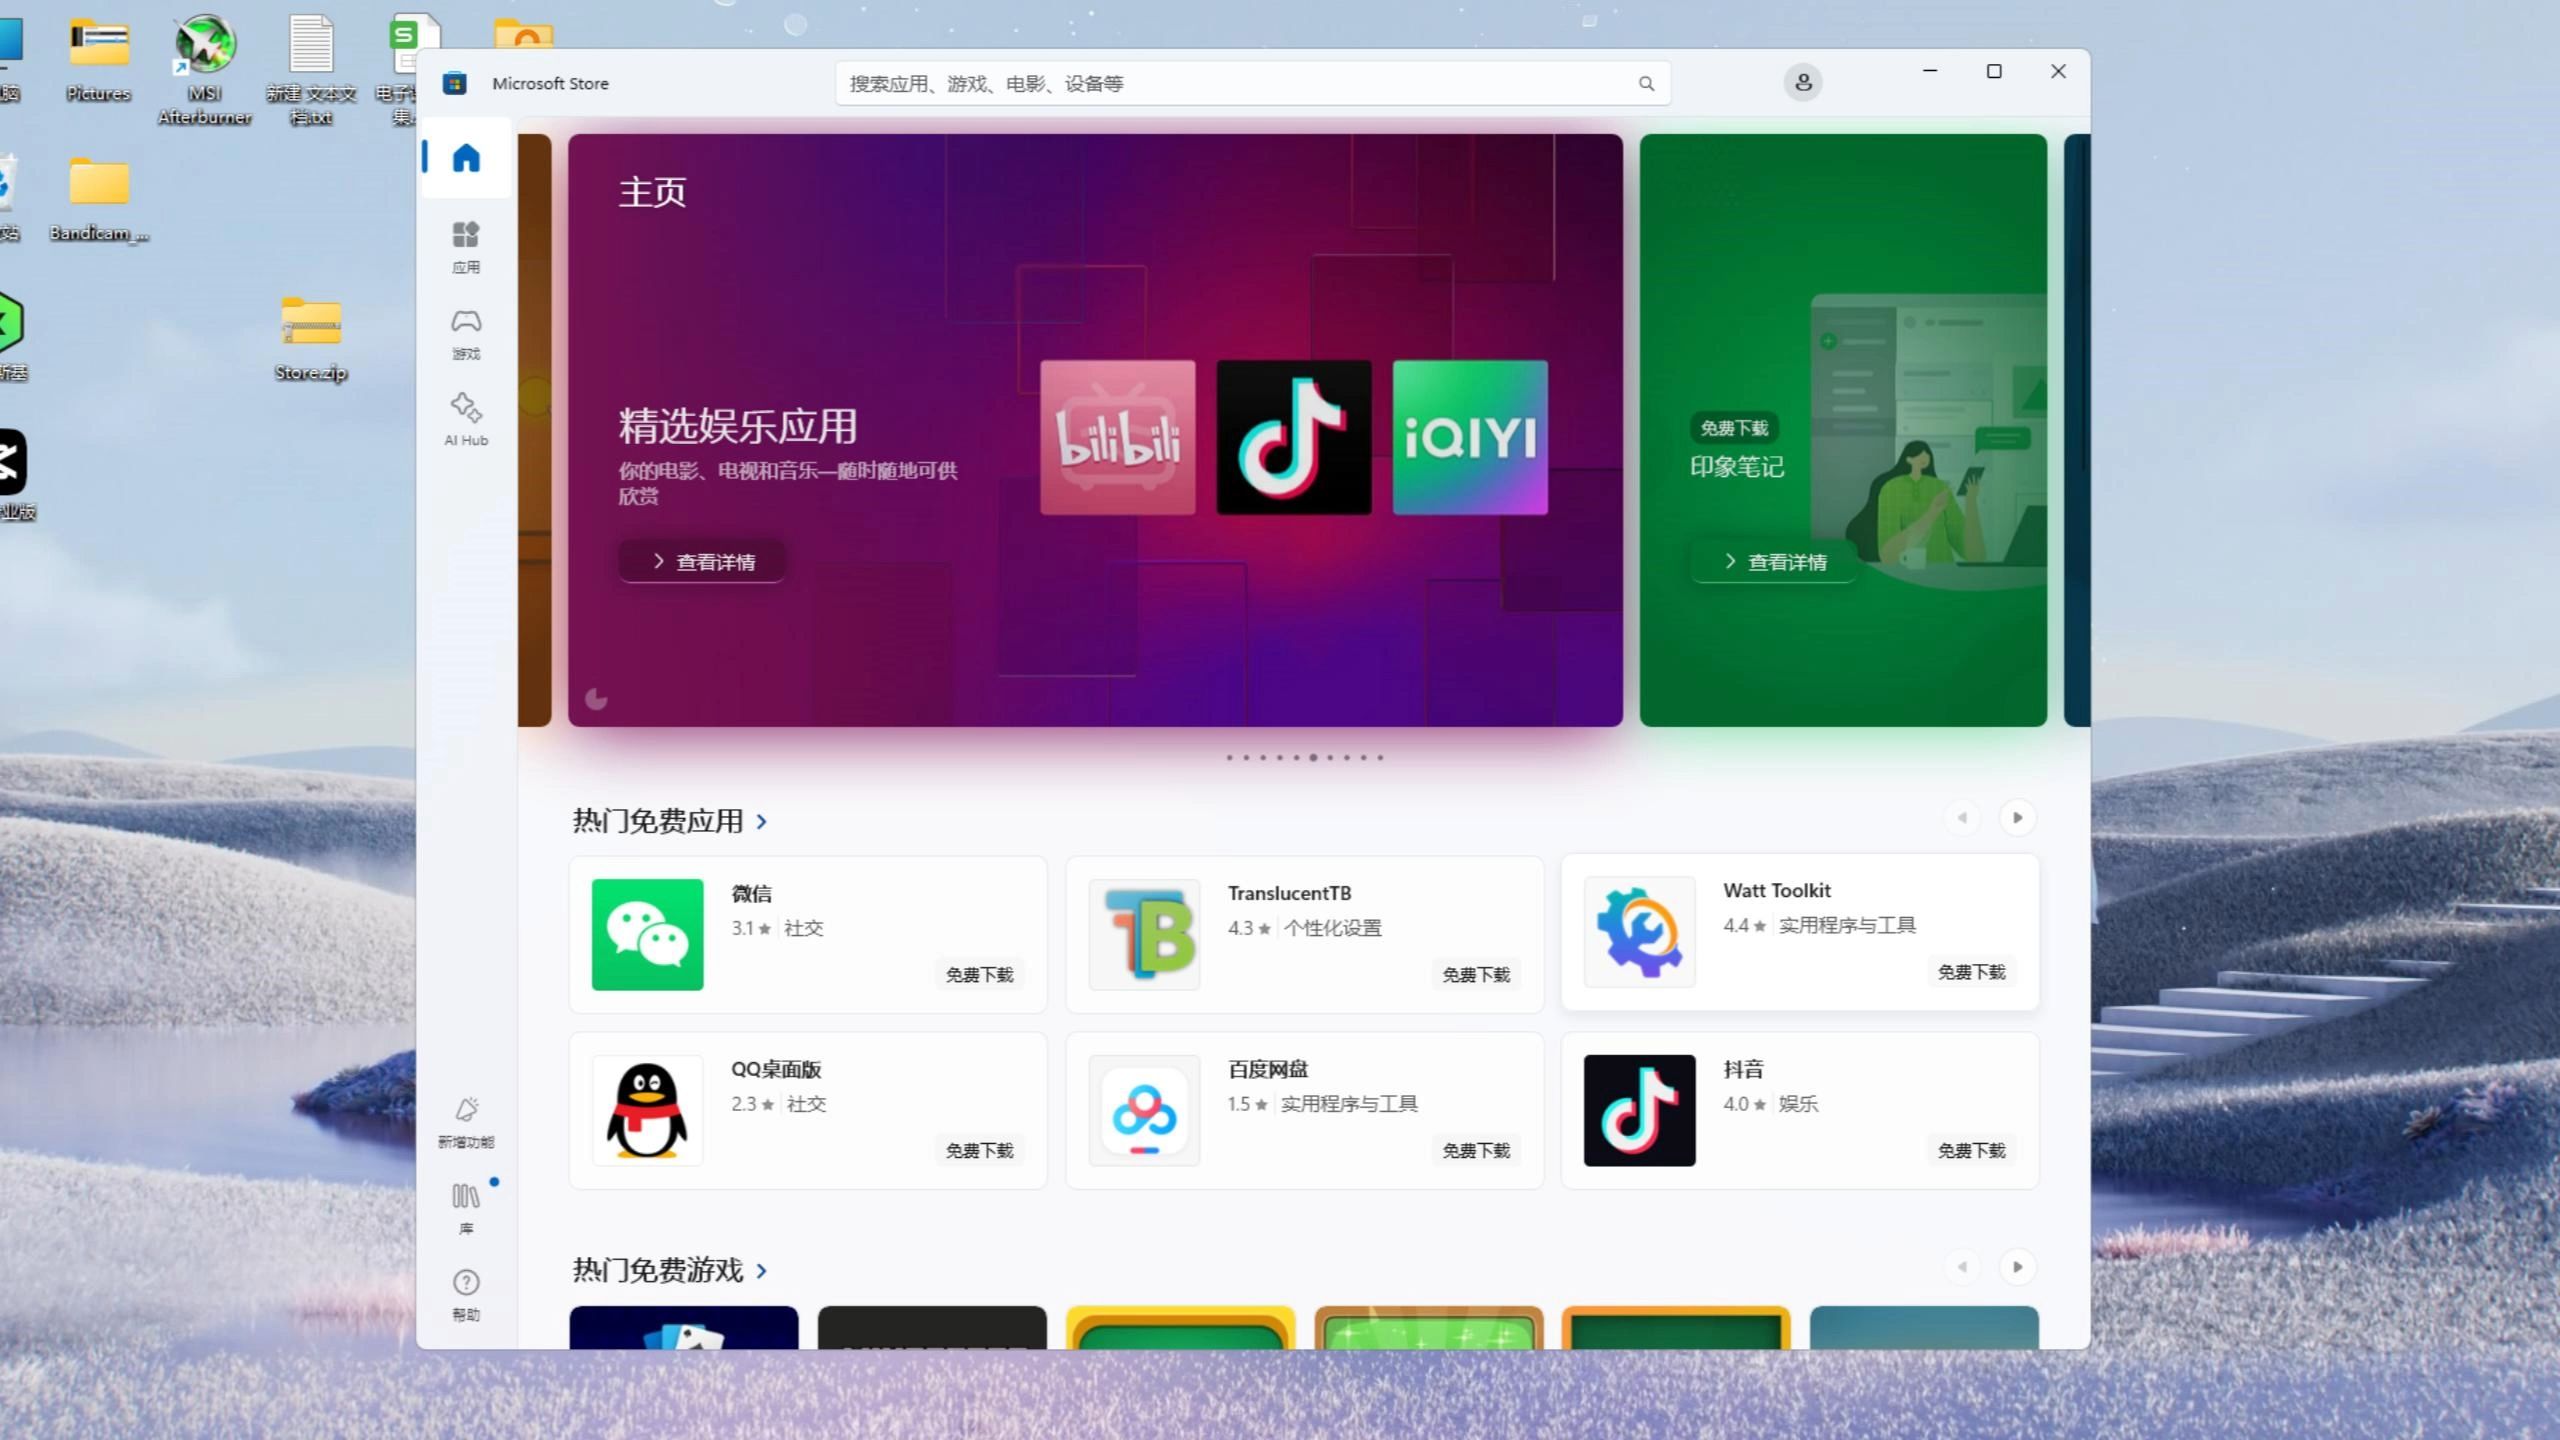Click the search magnifier icon
Image resolution: width=2560 pixels, height=1440 pixels.
(x=1646, y=84)
